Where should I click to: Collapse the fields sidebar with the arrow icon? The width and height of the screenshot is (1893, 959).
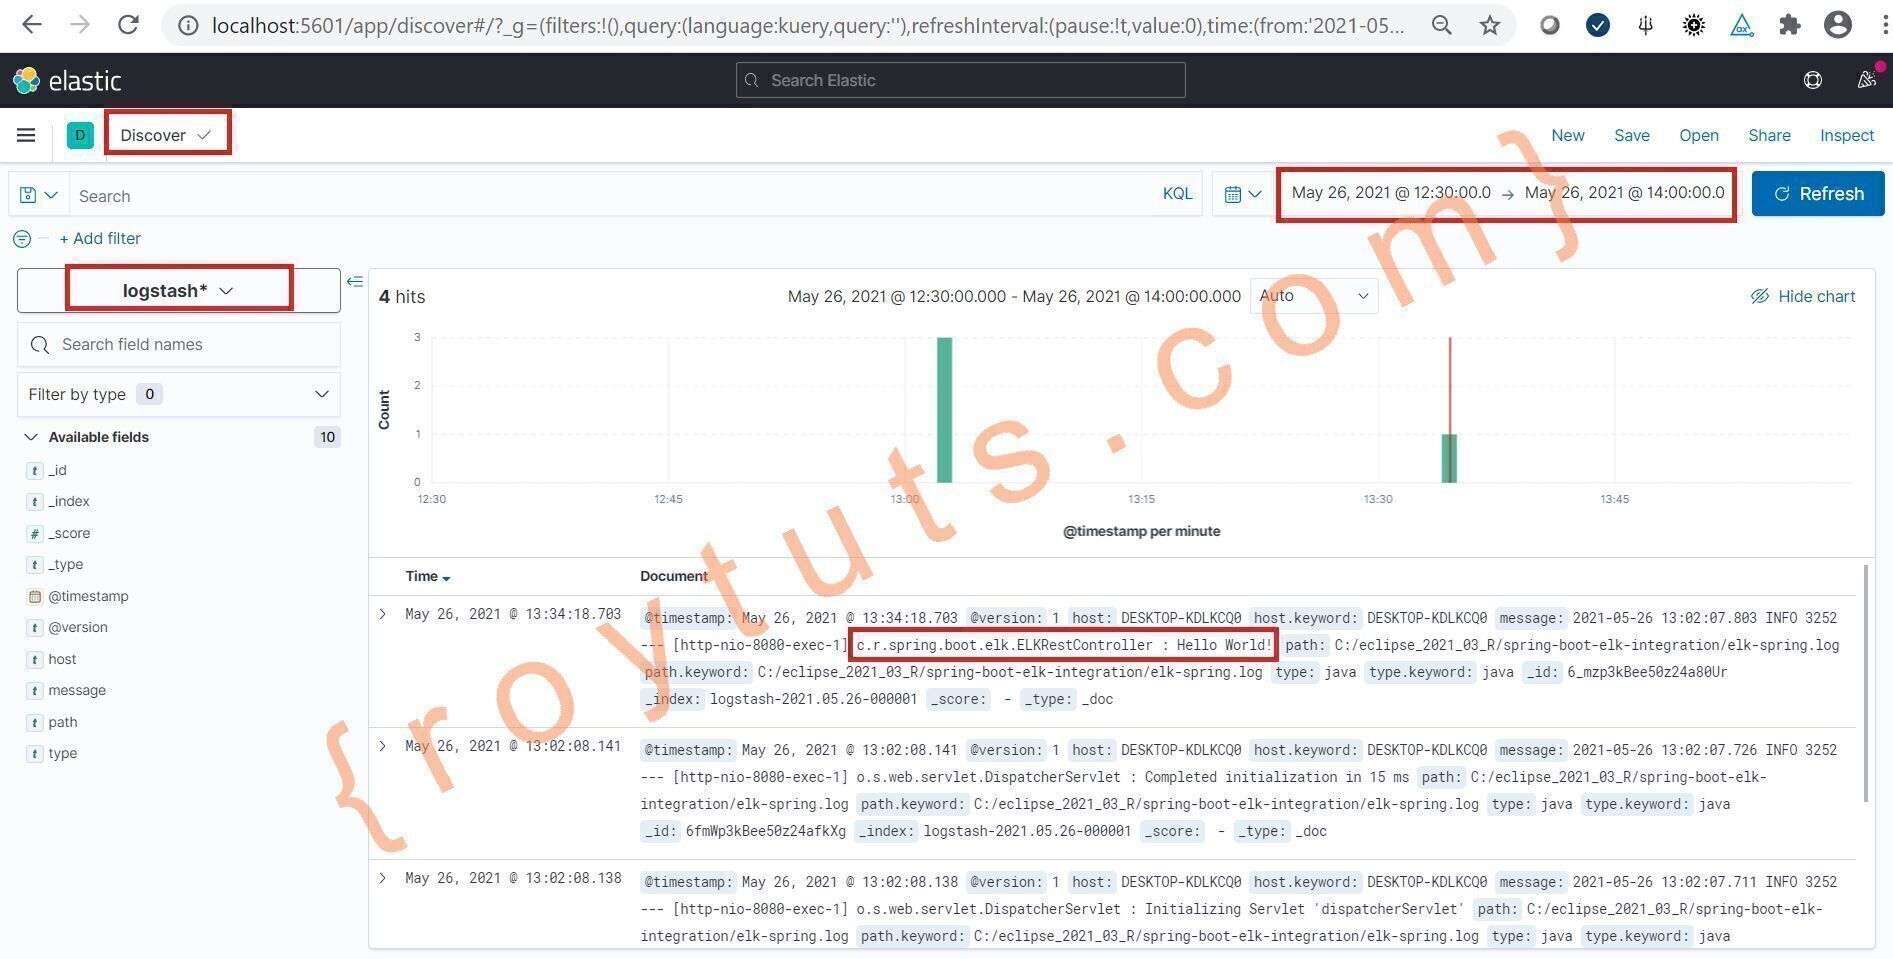[x=354, y=282]
